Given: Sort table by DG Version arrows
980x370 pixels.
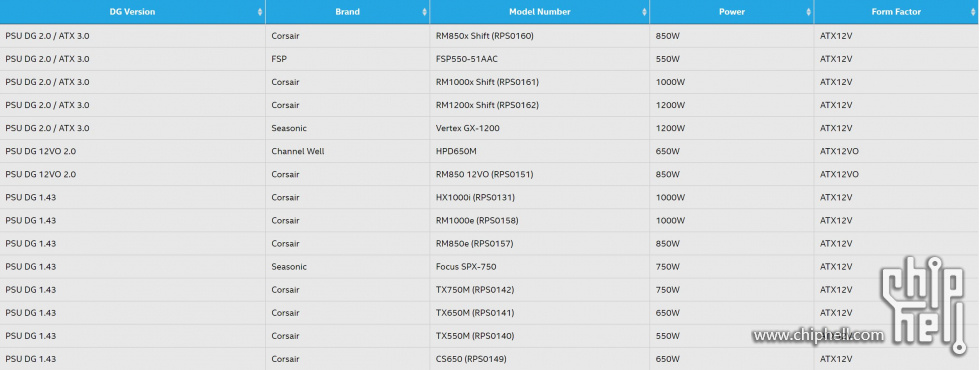Looking at the screenshot, I should [x=260, y=12].
